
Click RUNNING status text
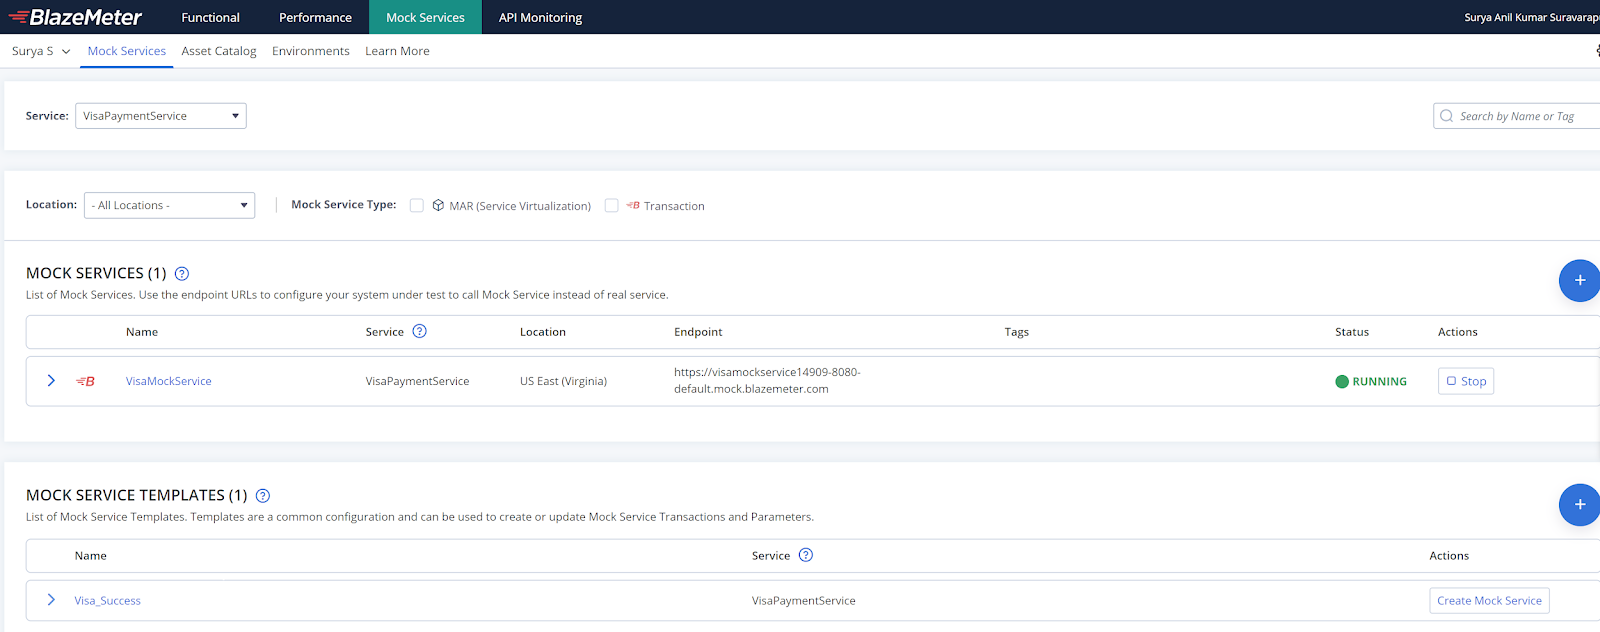(x=1379, y=381)
